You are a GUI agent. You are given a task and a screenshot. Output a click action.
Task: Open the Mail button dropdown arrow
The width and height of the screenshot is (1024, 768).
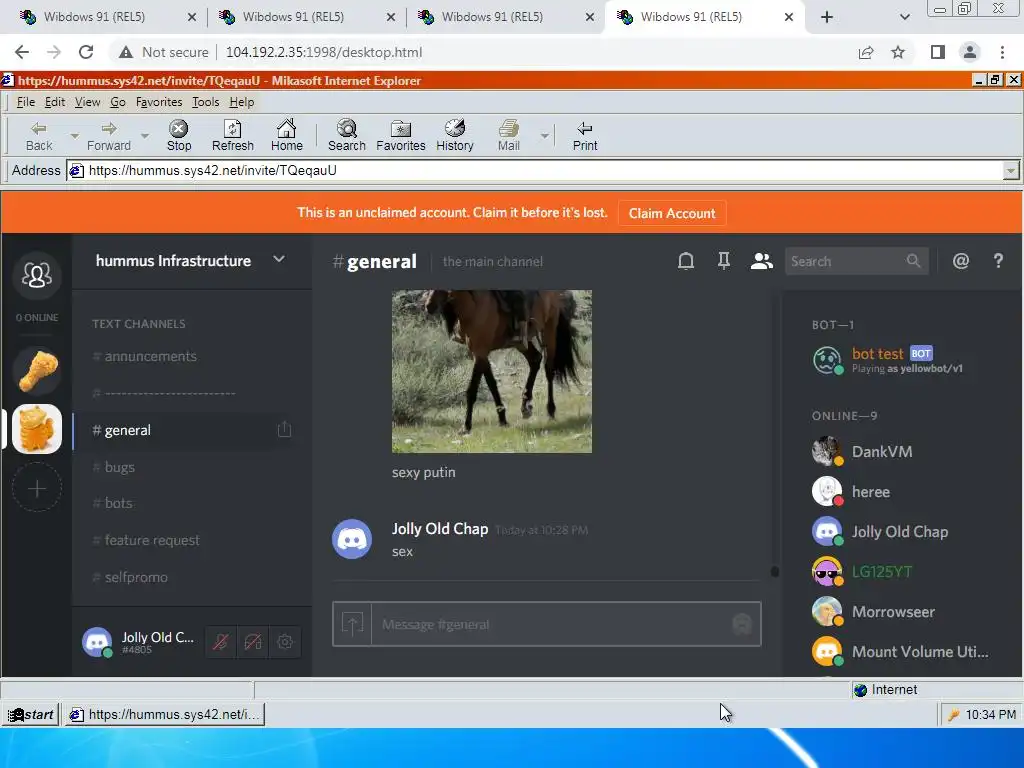(x=544, y=136)
